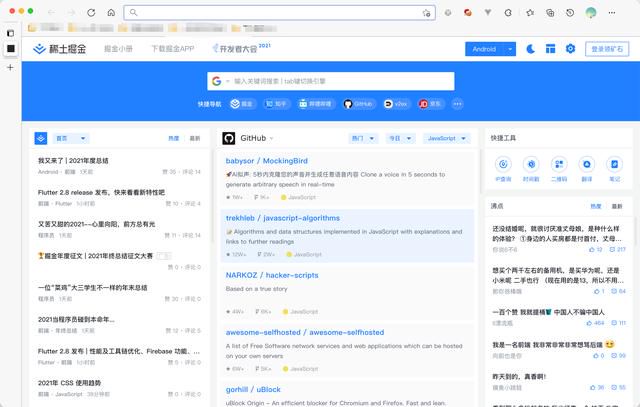Open the GitHub quick navigation shortcut

359,104
